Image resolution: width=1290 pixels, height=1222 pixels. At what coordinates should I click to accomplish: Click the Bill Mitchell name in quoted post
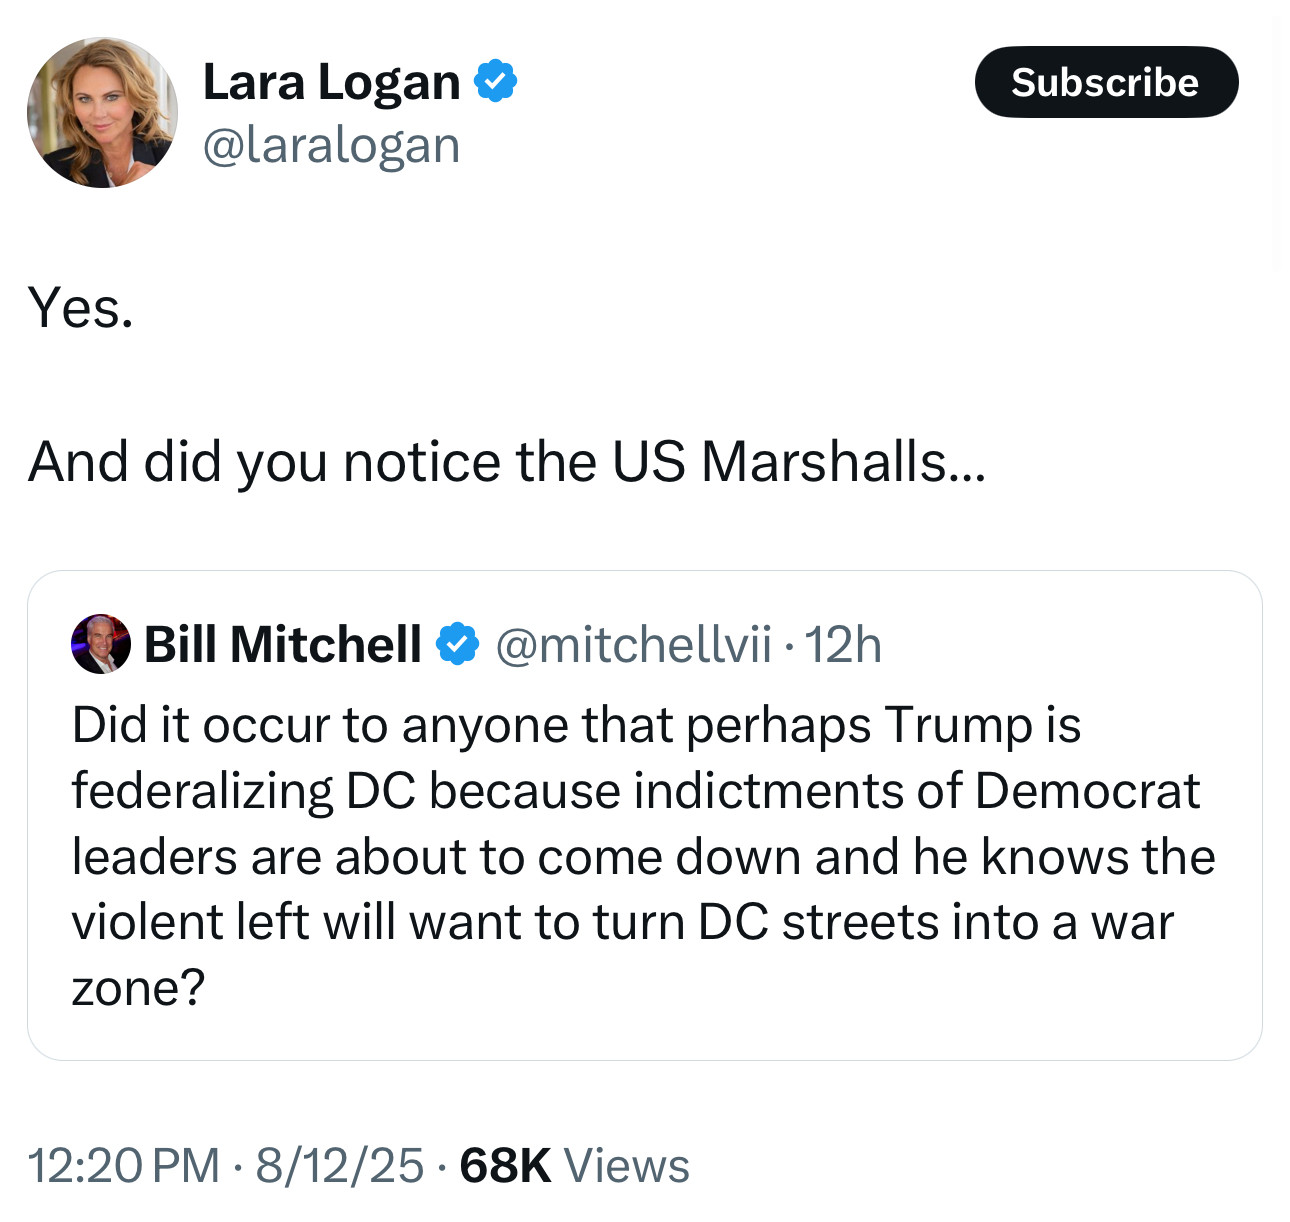coord(283,644)
